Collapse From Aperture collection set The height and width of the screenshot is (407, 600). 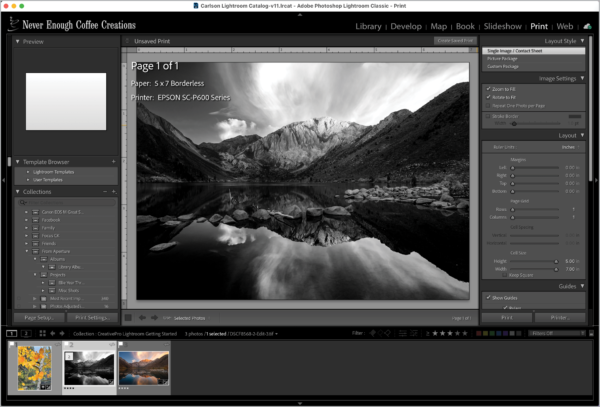(x=27, y=251)
